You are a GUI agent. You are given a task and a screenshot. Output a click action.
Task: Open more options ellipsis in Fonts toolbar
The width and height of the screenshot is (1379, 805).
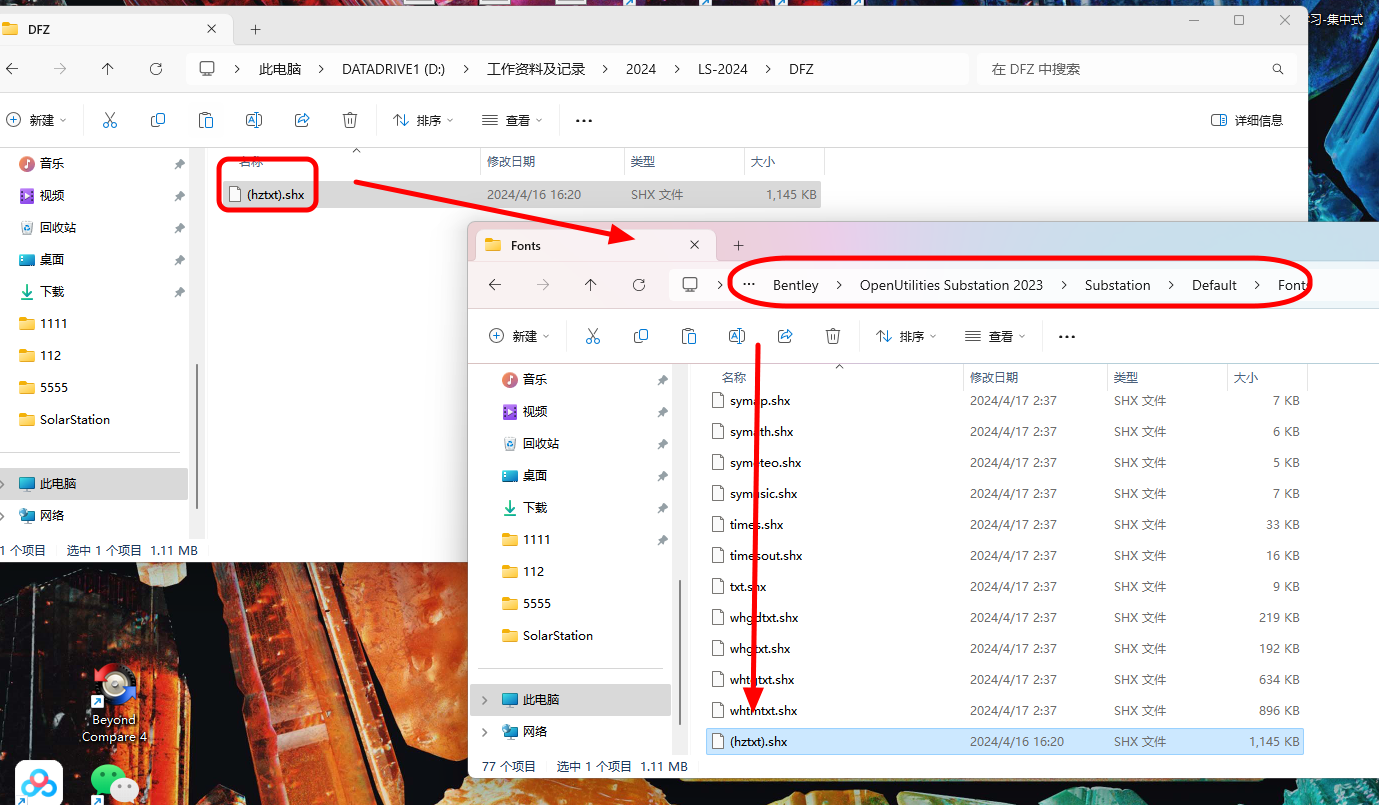pos(1067,336)
